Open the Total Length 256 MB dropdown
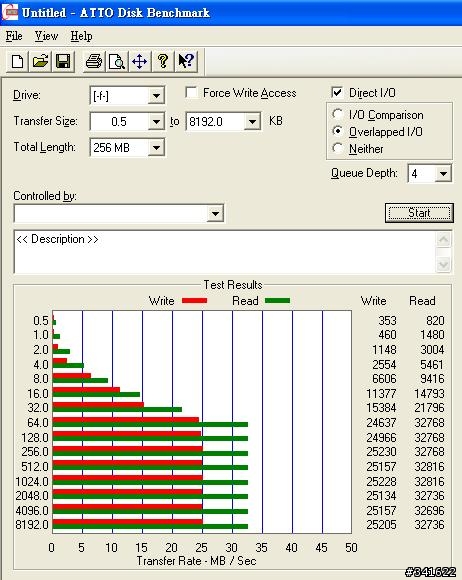Screen dimensions: 462x580 point(156,148)
